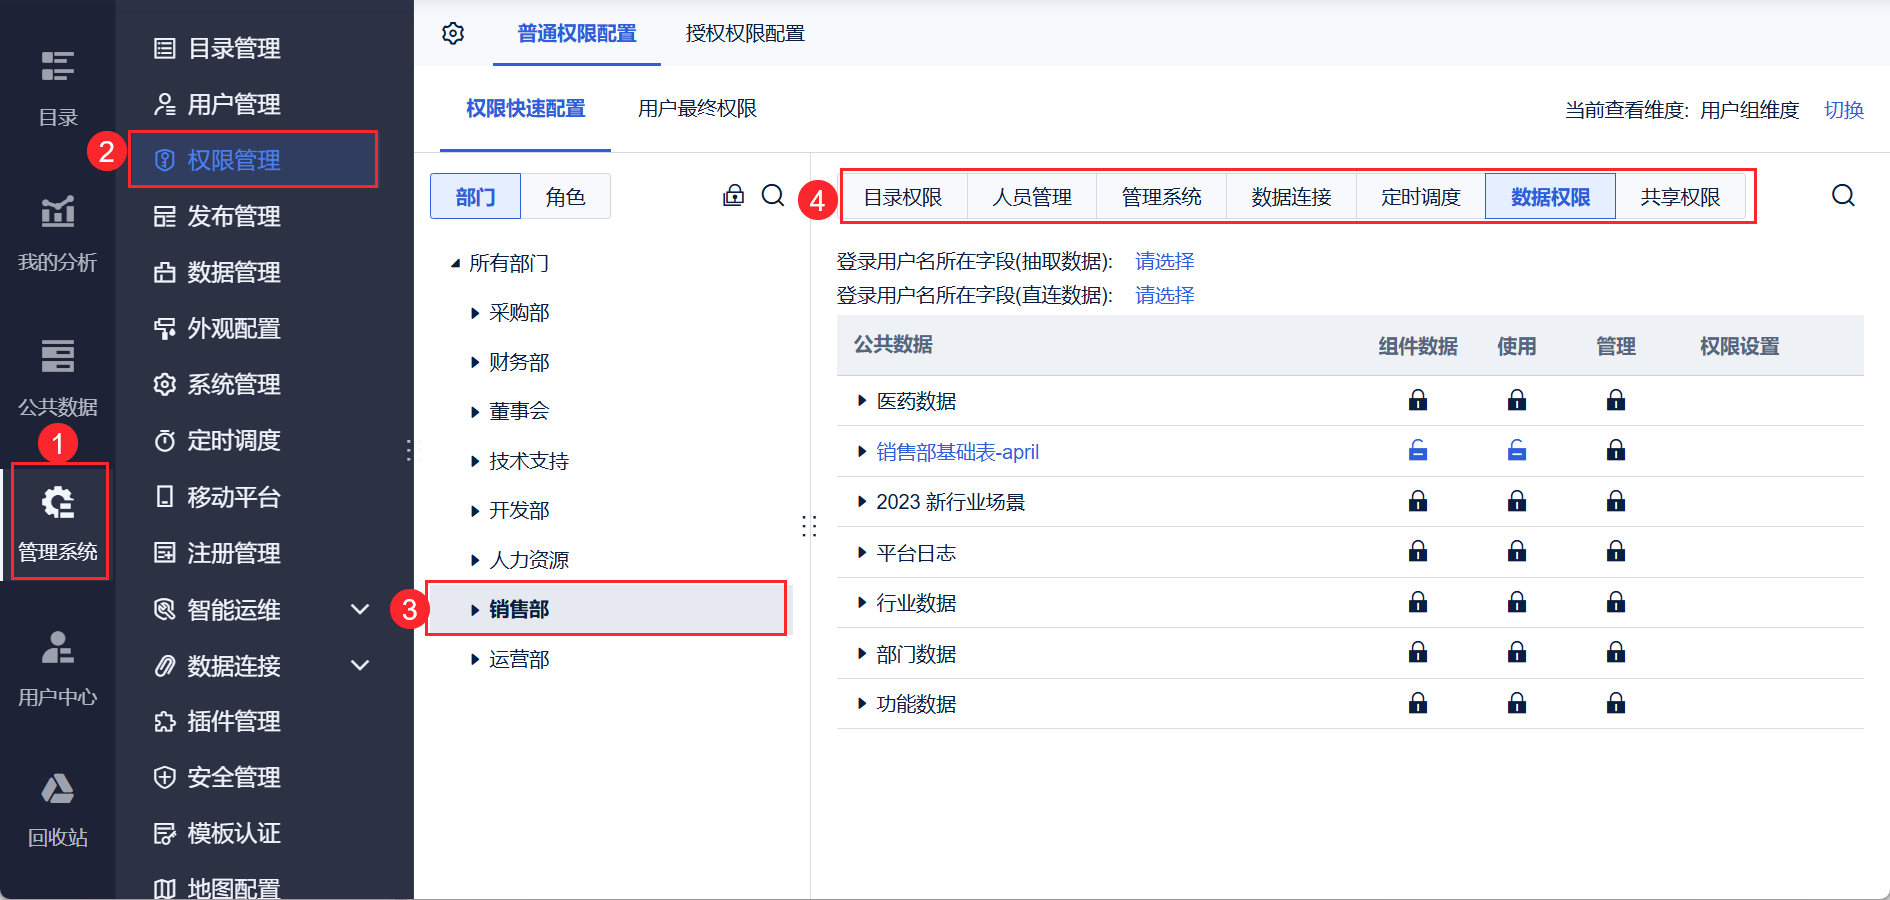Image resolution: width=1890 pixels, height=900 pixels.
Task: Toggle the 使用 lock for 医药数据
Action: click(x=1517, y=401)
